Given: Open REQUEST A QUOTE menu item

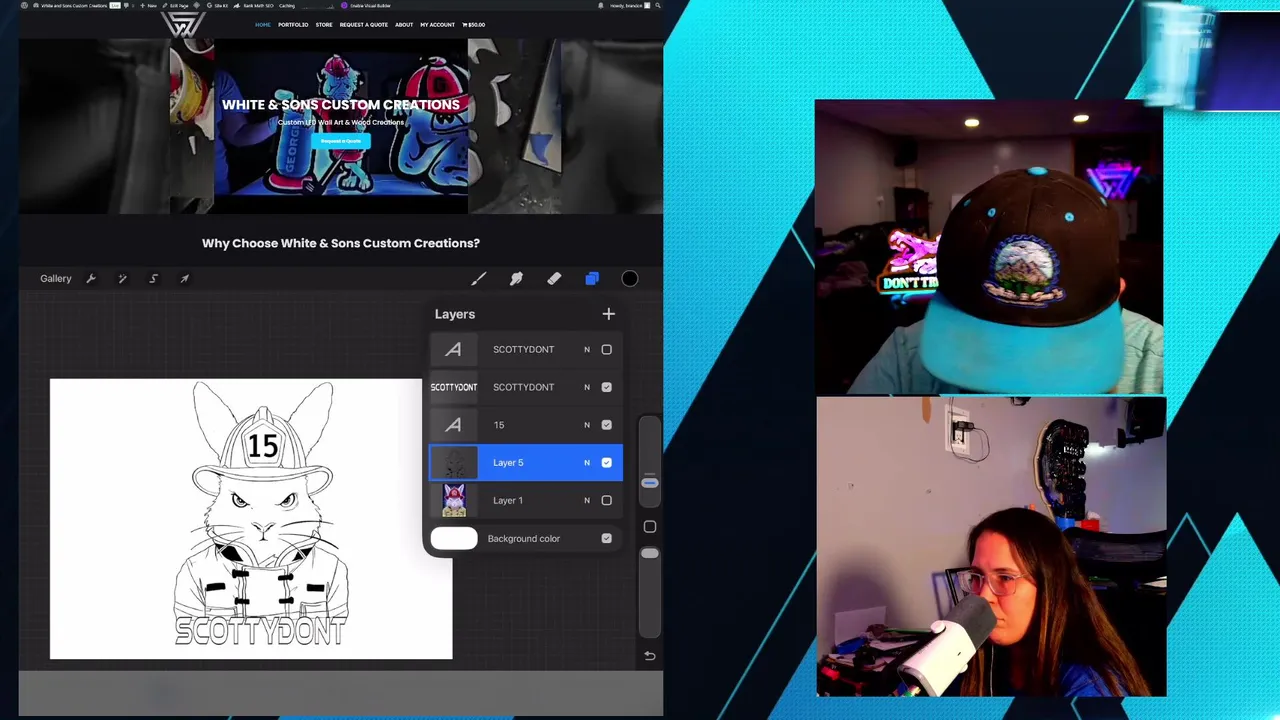Looking at the screenshot, I should (x=364, y=25).
